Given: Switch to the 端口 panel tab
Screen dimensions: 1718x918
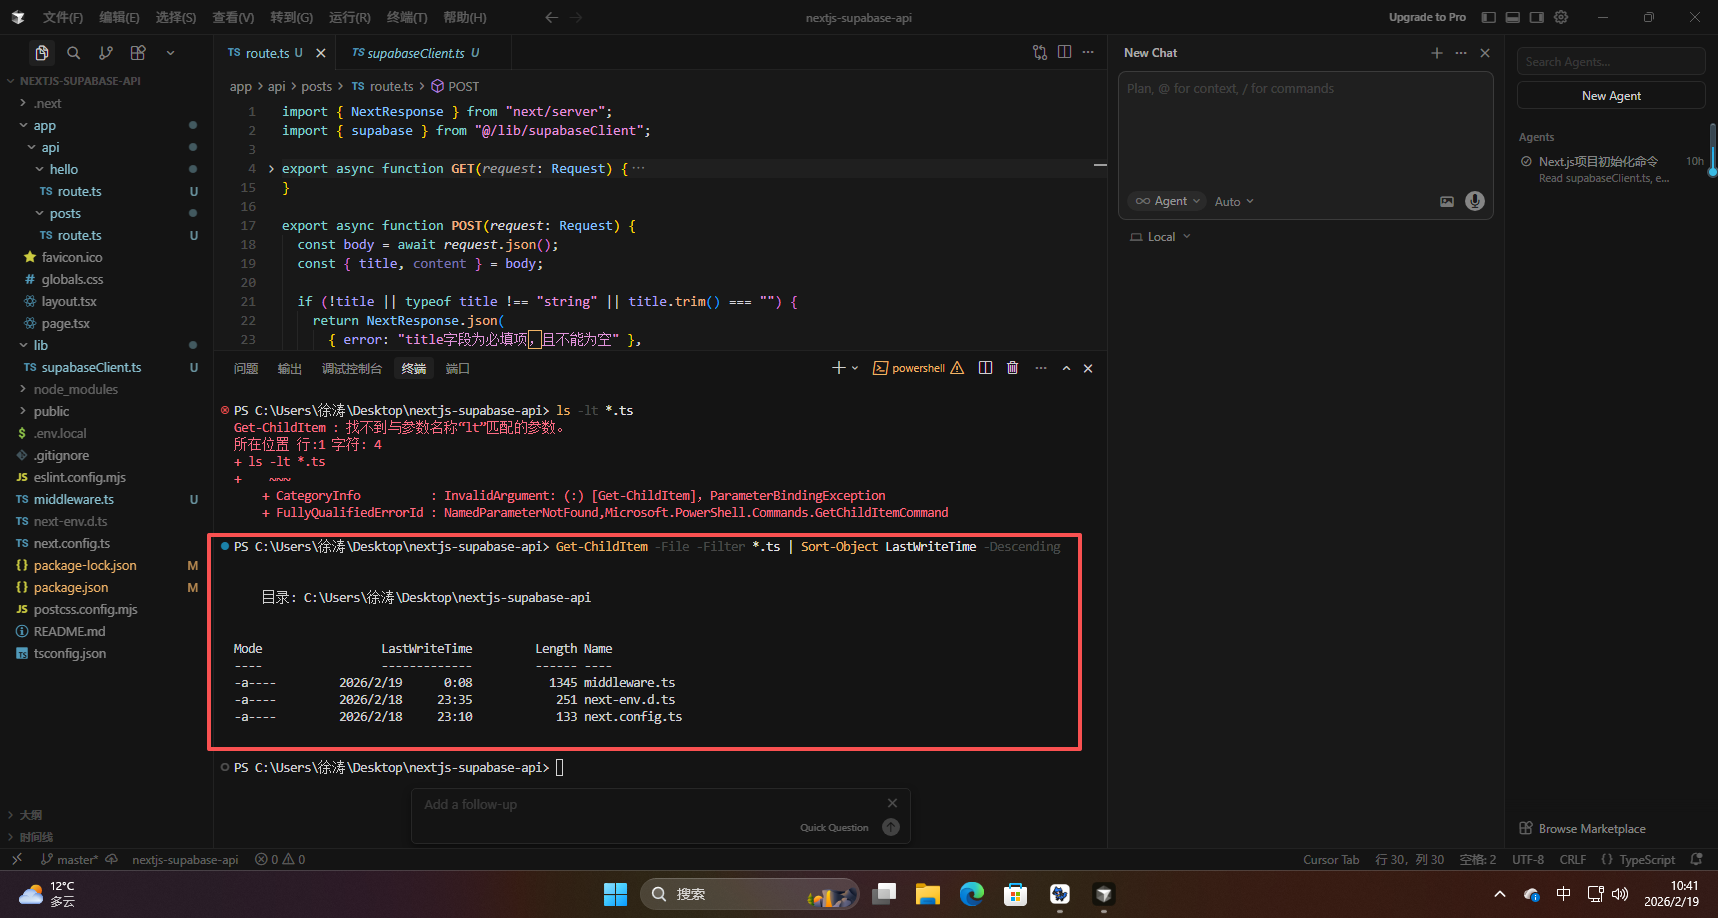Looking at the screenshot, I should [458, 369].
